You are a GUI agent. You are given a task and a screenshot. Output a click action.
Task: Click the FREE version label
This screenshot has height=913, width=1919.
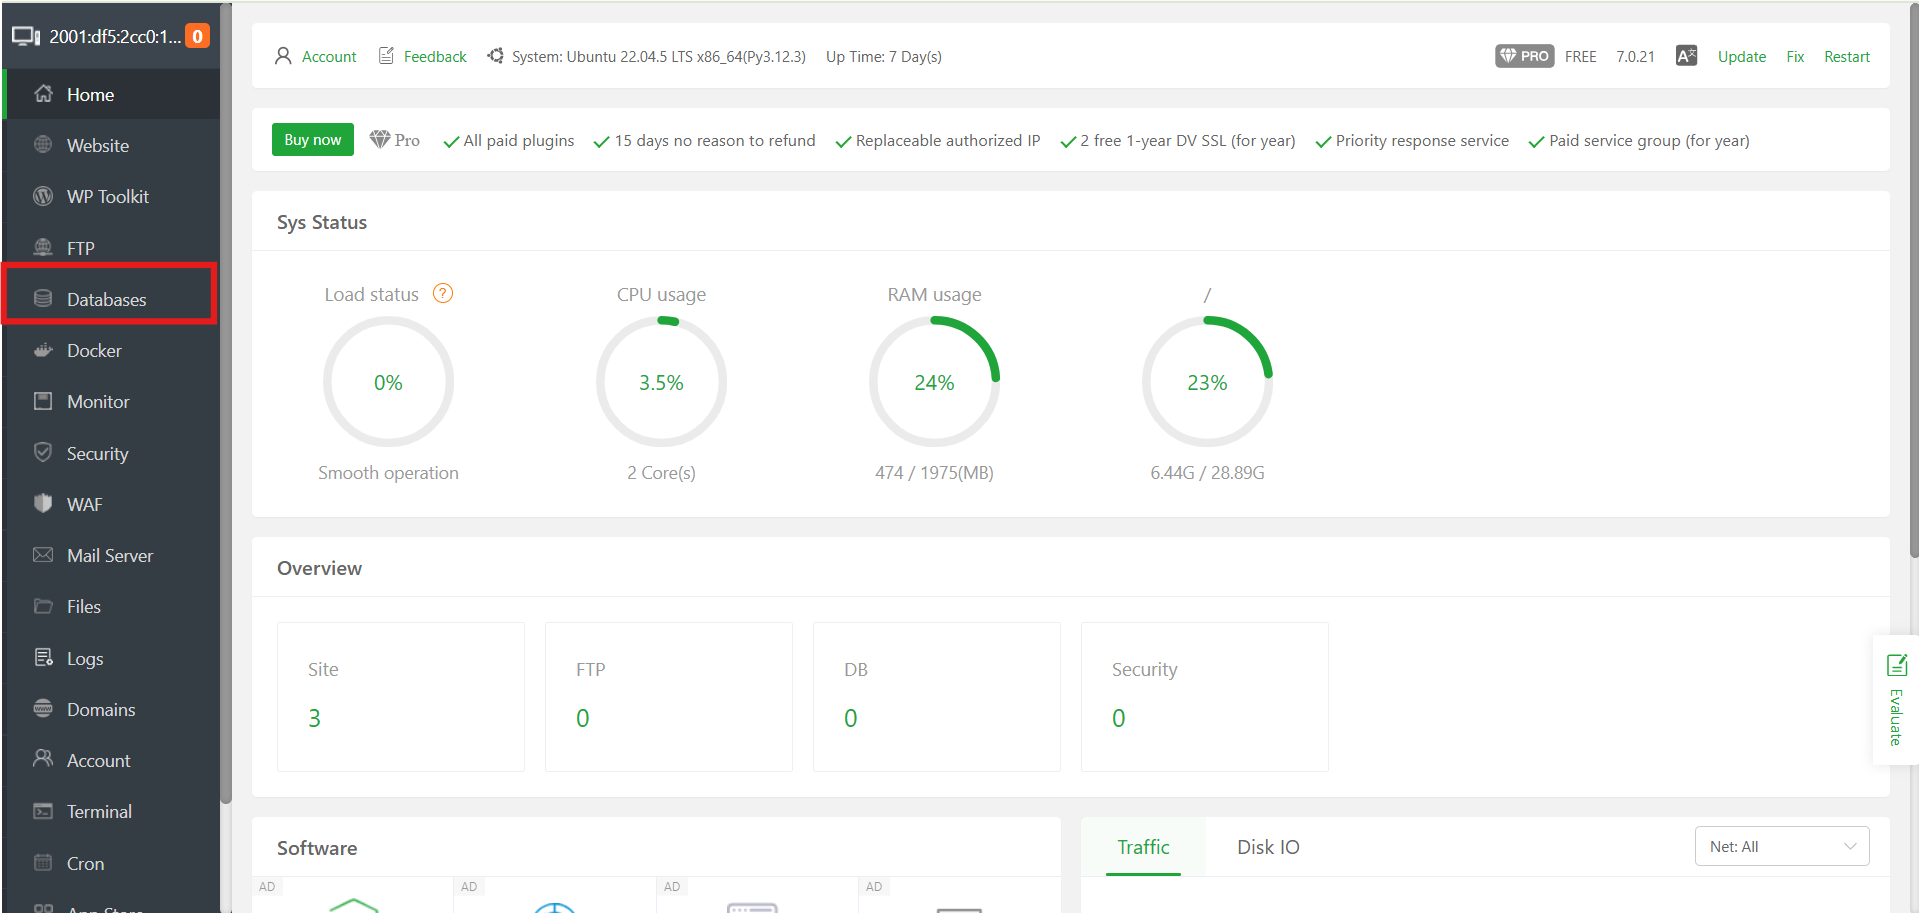[x=1580, y=56]
